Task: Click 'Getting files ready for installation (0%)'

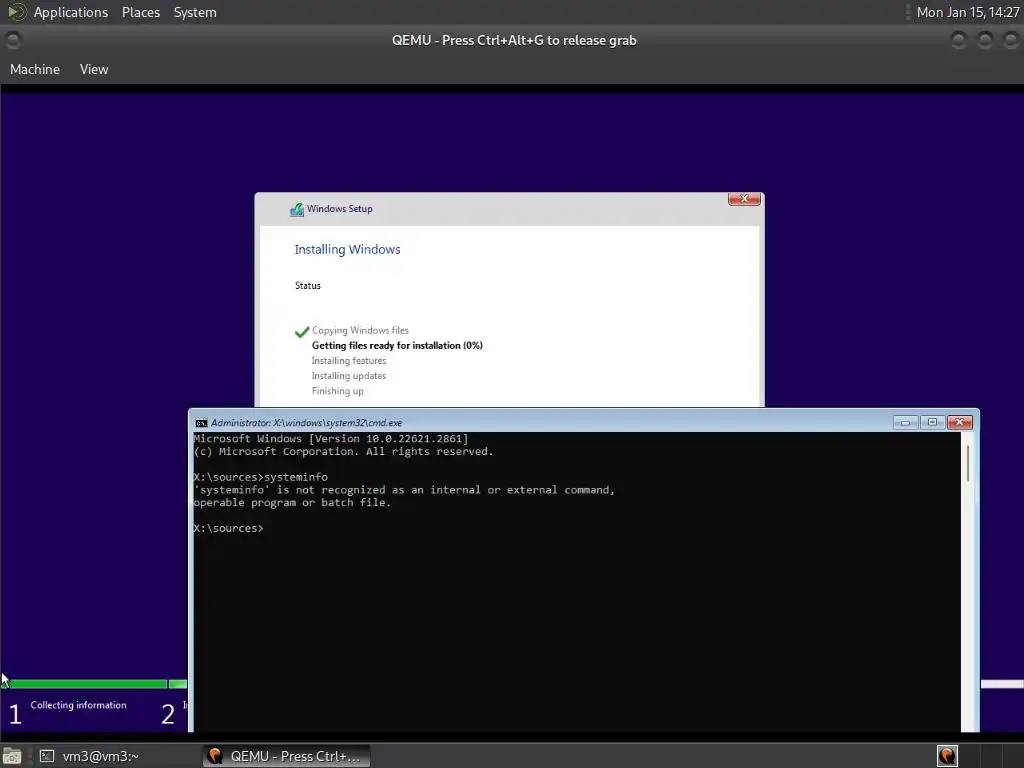Action: [x=397, y=345]
